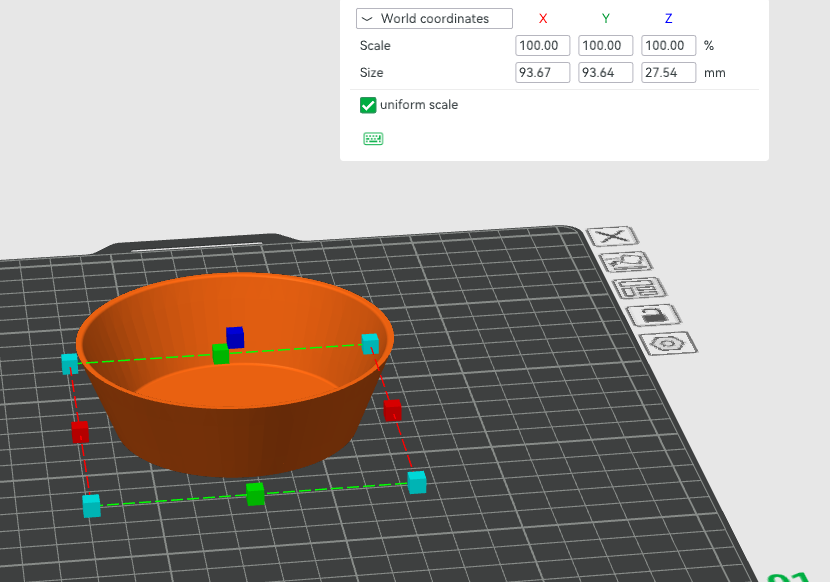Select the green handle on front bounding edge
Screen dimensions: 830x582
[x=255, y=494]
